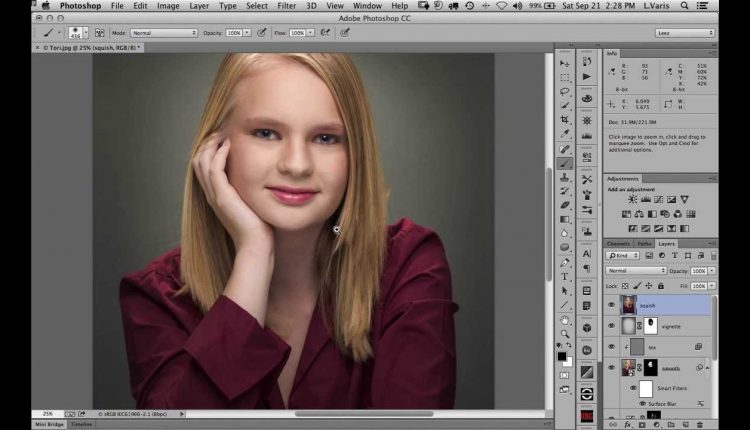750x430 pixels.
Task: Click the macOS Spotlight search icon
Action: coord(684,6)
